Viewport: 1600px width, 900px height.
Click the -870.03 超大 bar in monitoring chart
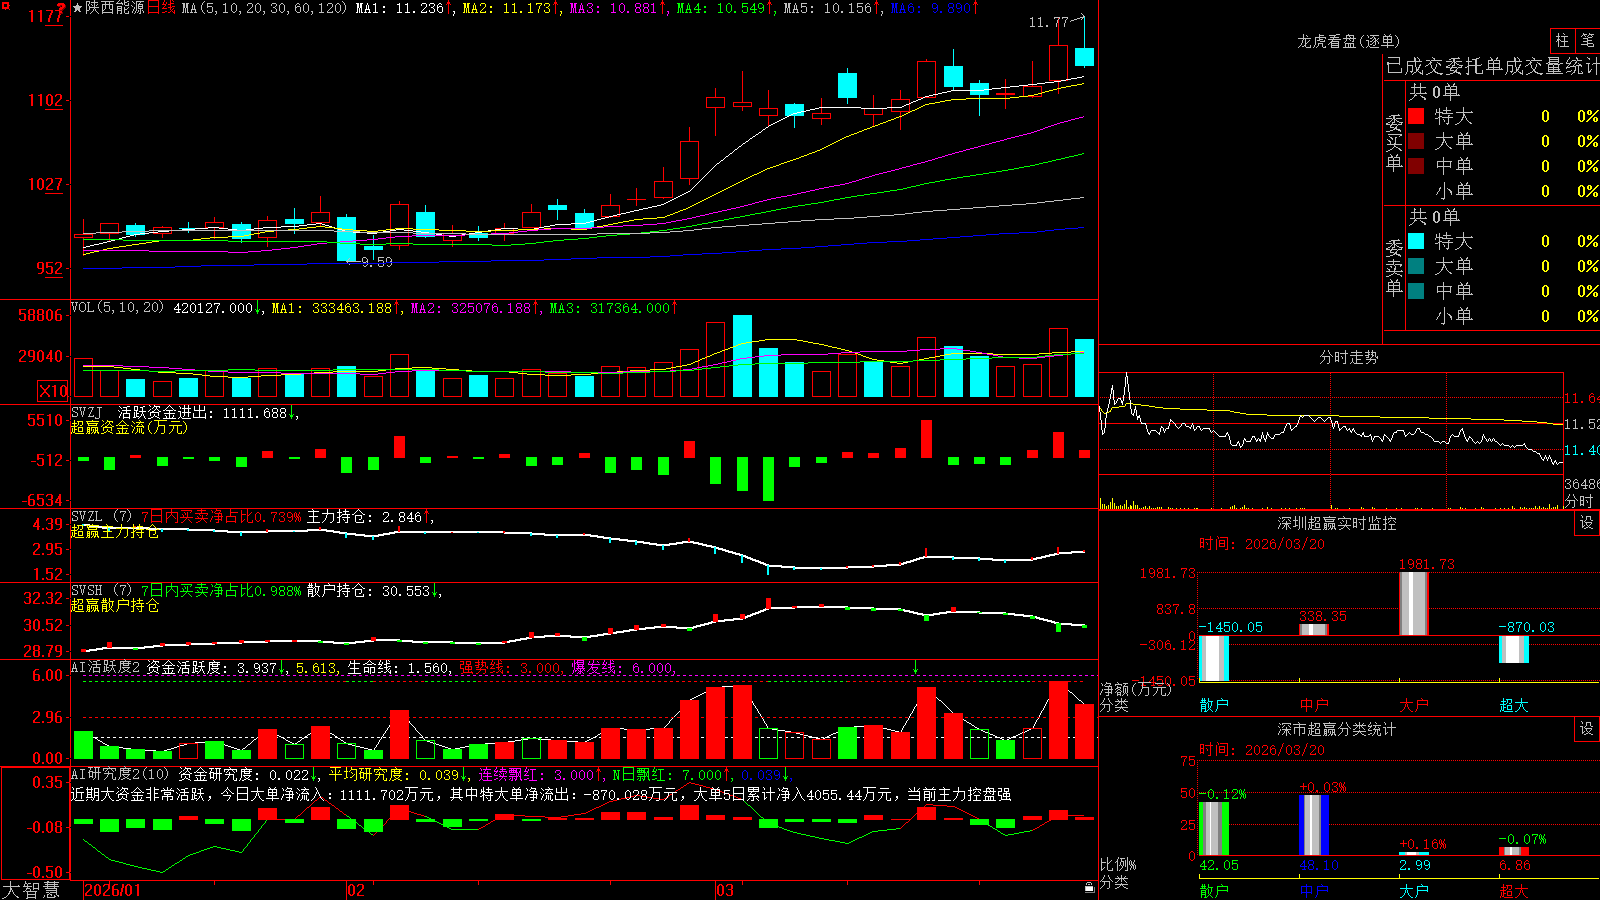[x=1514, y=649]
